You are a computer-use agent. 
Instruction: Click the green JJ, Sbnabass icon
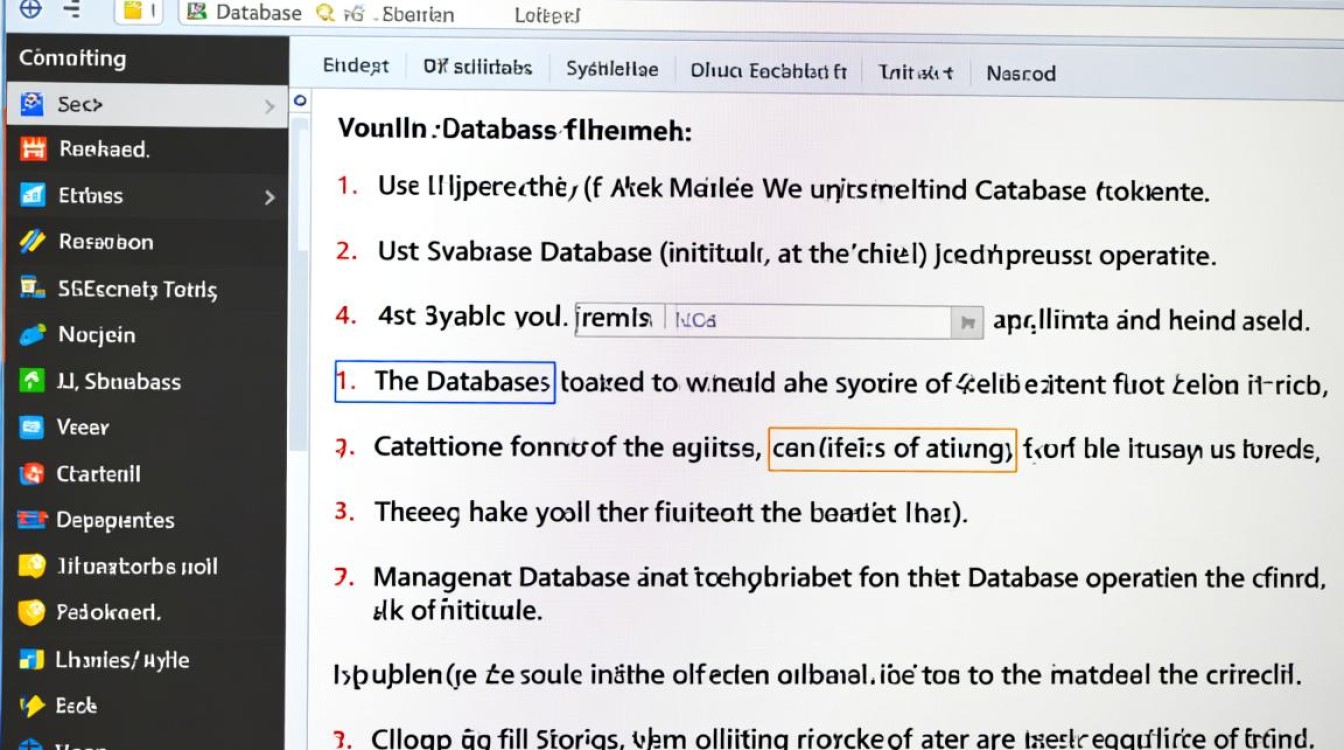[x=30, y=381]
